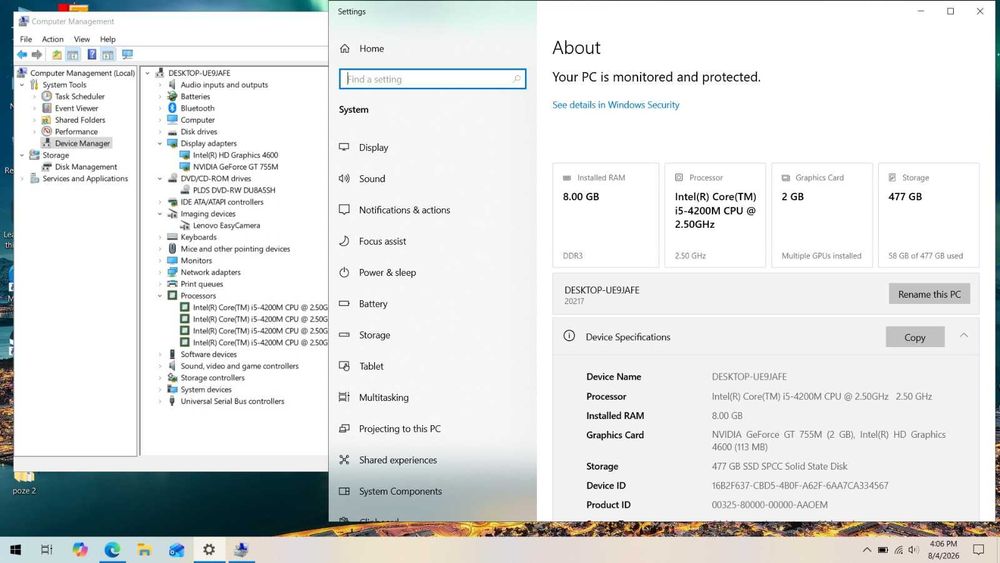Viewport: 1000px width, 563px height.
Task: Open System Components settings page
Action: [401, 491]
